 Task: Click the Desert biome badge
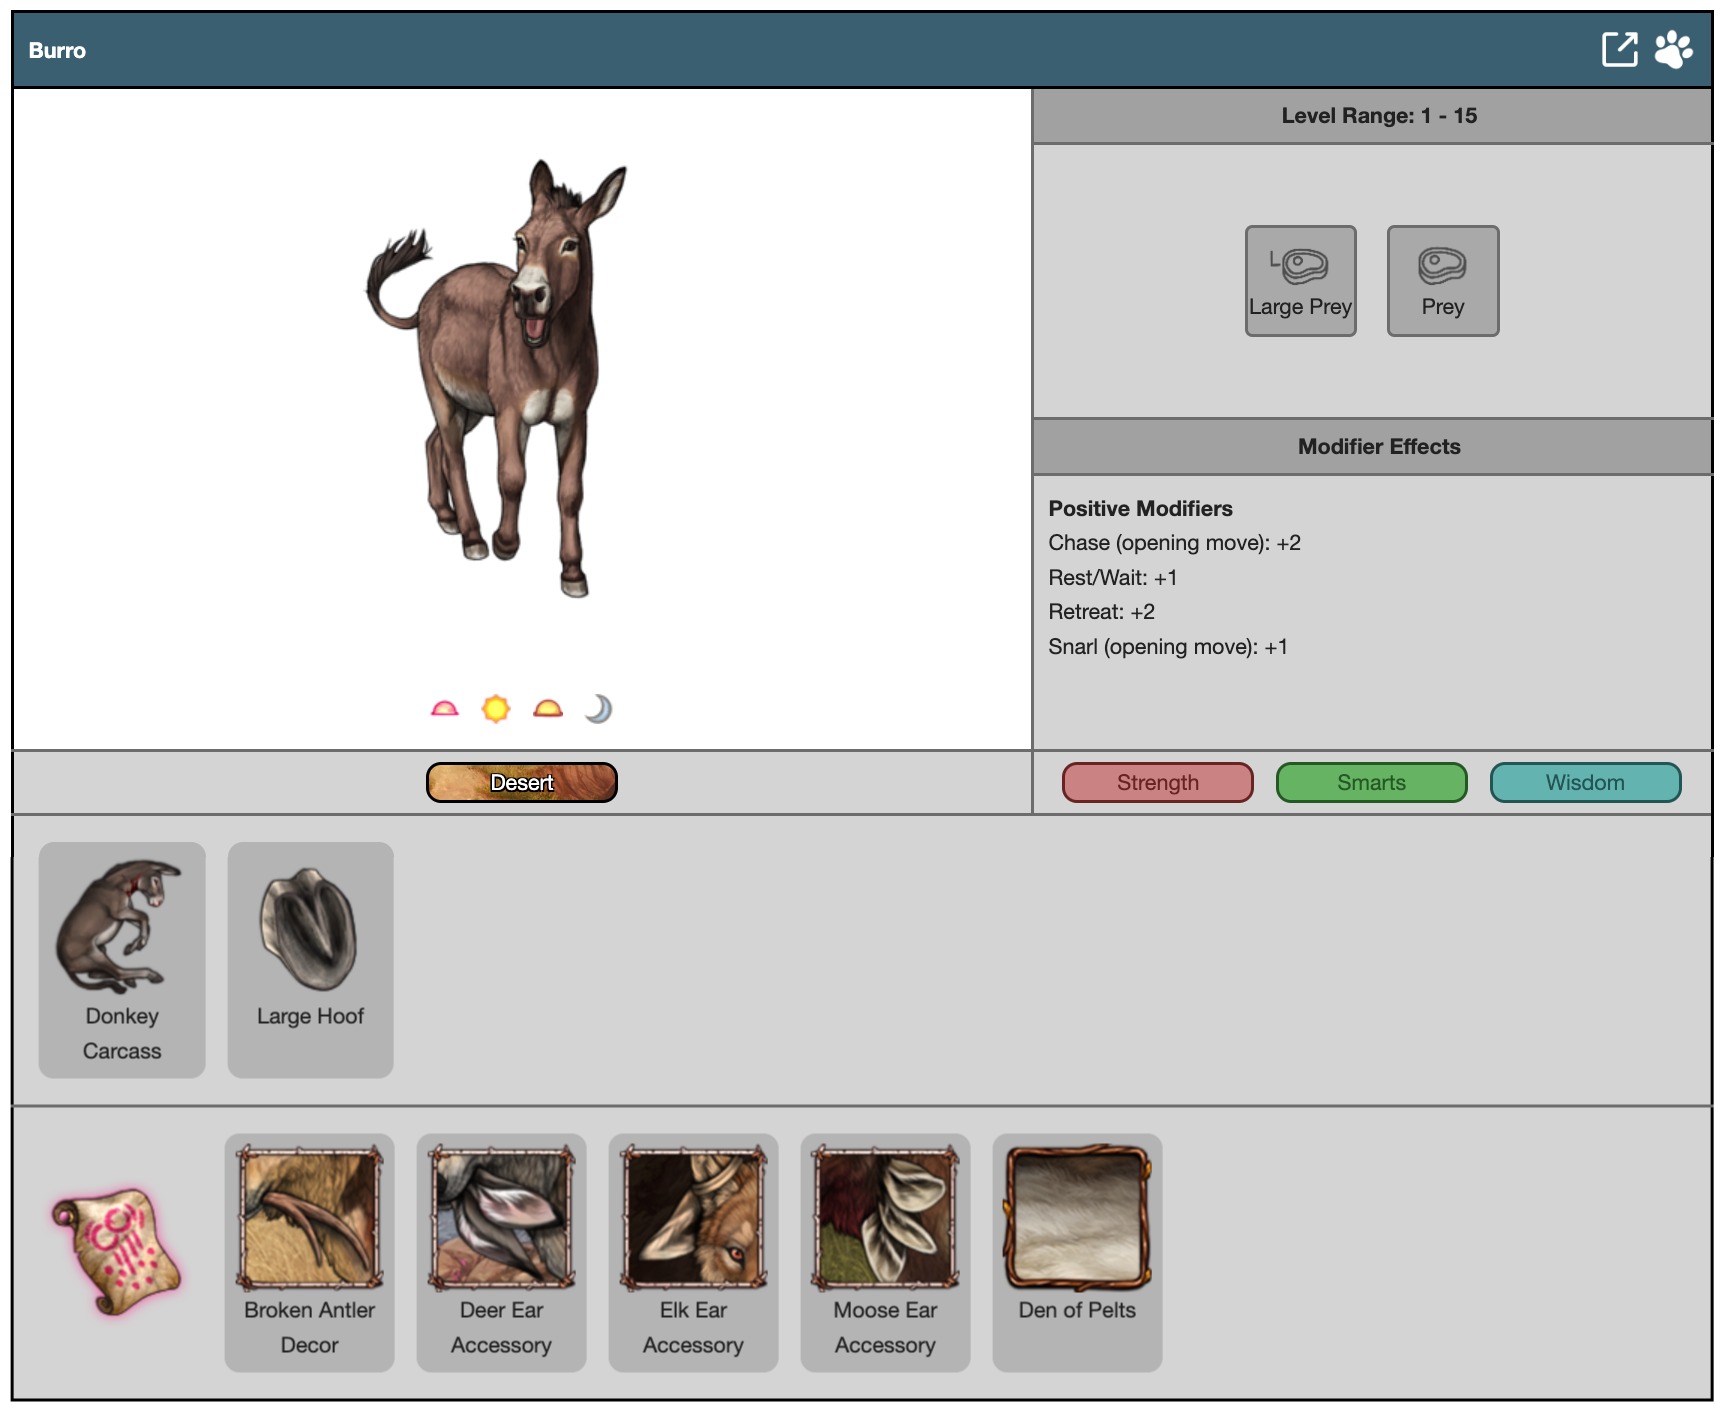click(521, 782)
